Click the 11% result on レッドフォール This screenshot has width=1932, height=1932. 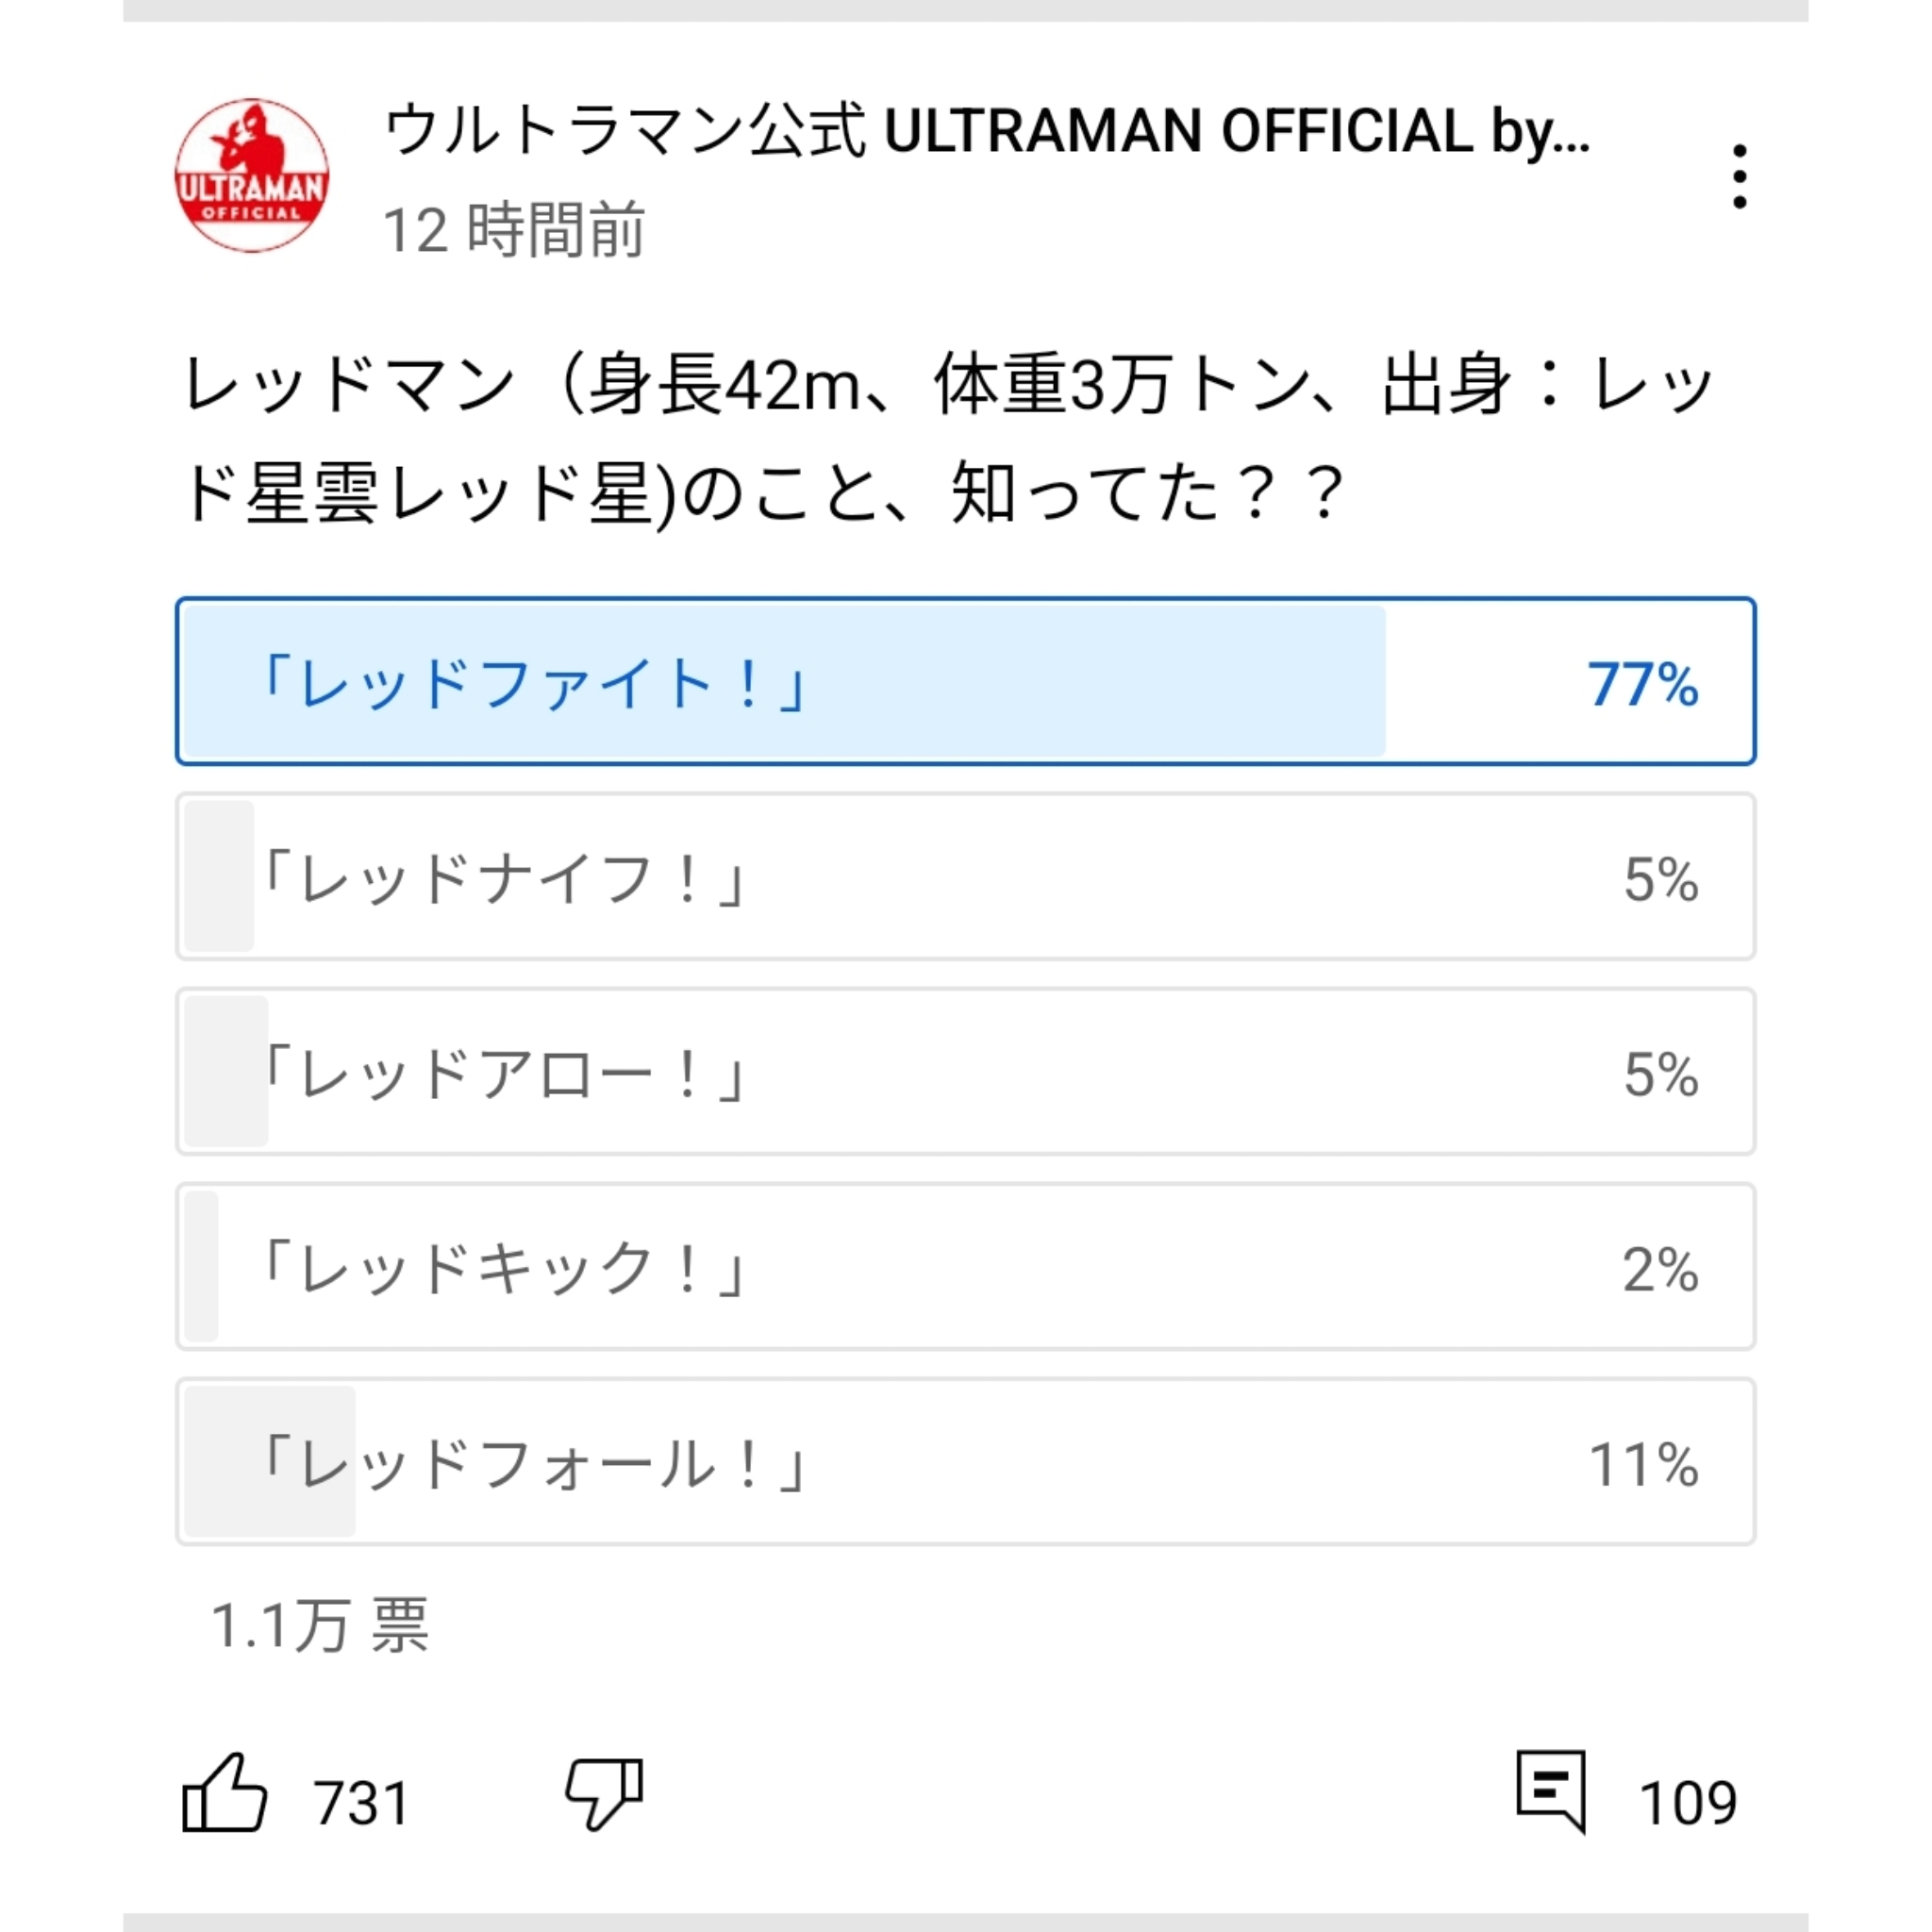tap(1644, 1465)
